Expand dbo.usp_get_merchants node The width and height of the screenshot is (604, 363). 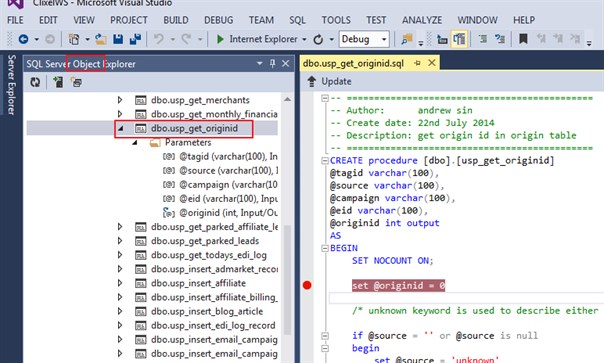point(120,100)
